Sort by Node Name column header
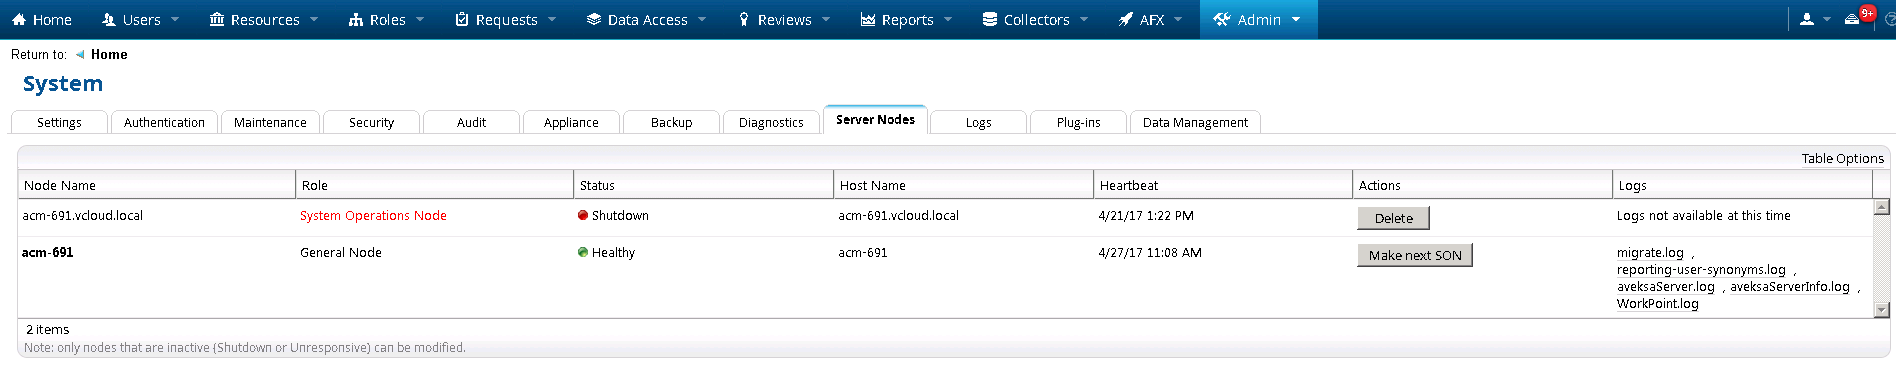This screenshot has width=1896, height=374. pyautogui.click(x=157, y=185)
